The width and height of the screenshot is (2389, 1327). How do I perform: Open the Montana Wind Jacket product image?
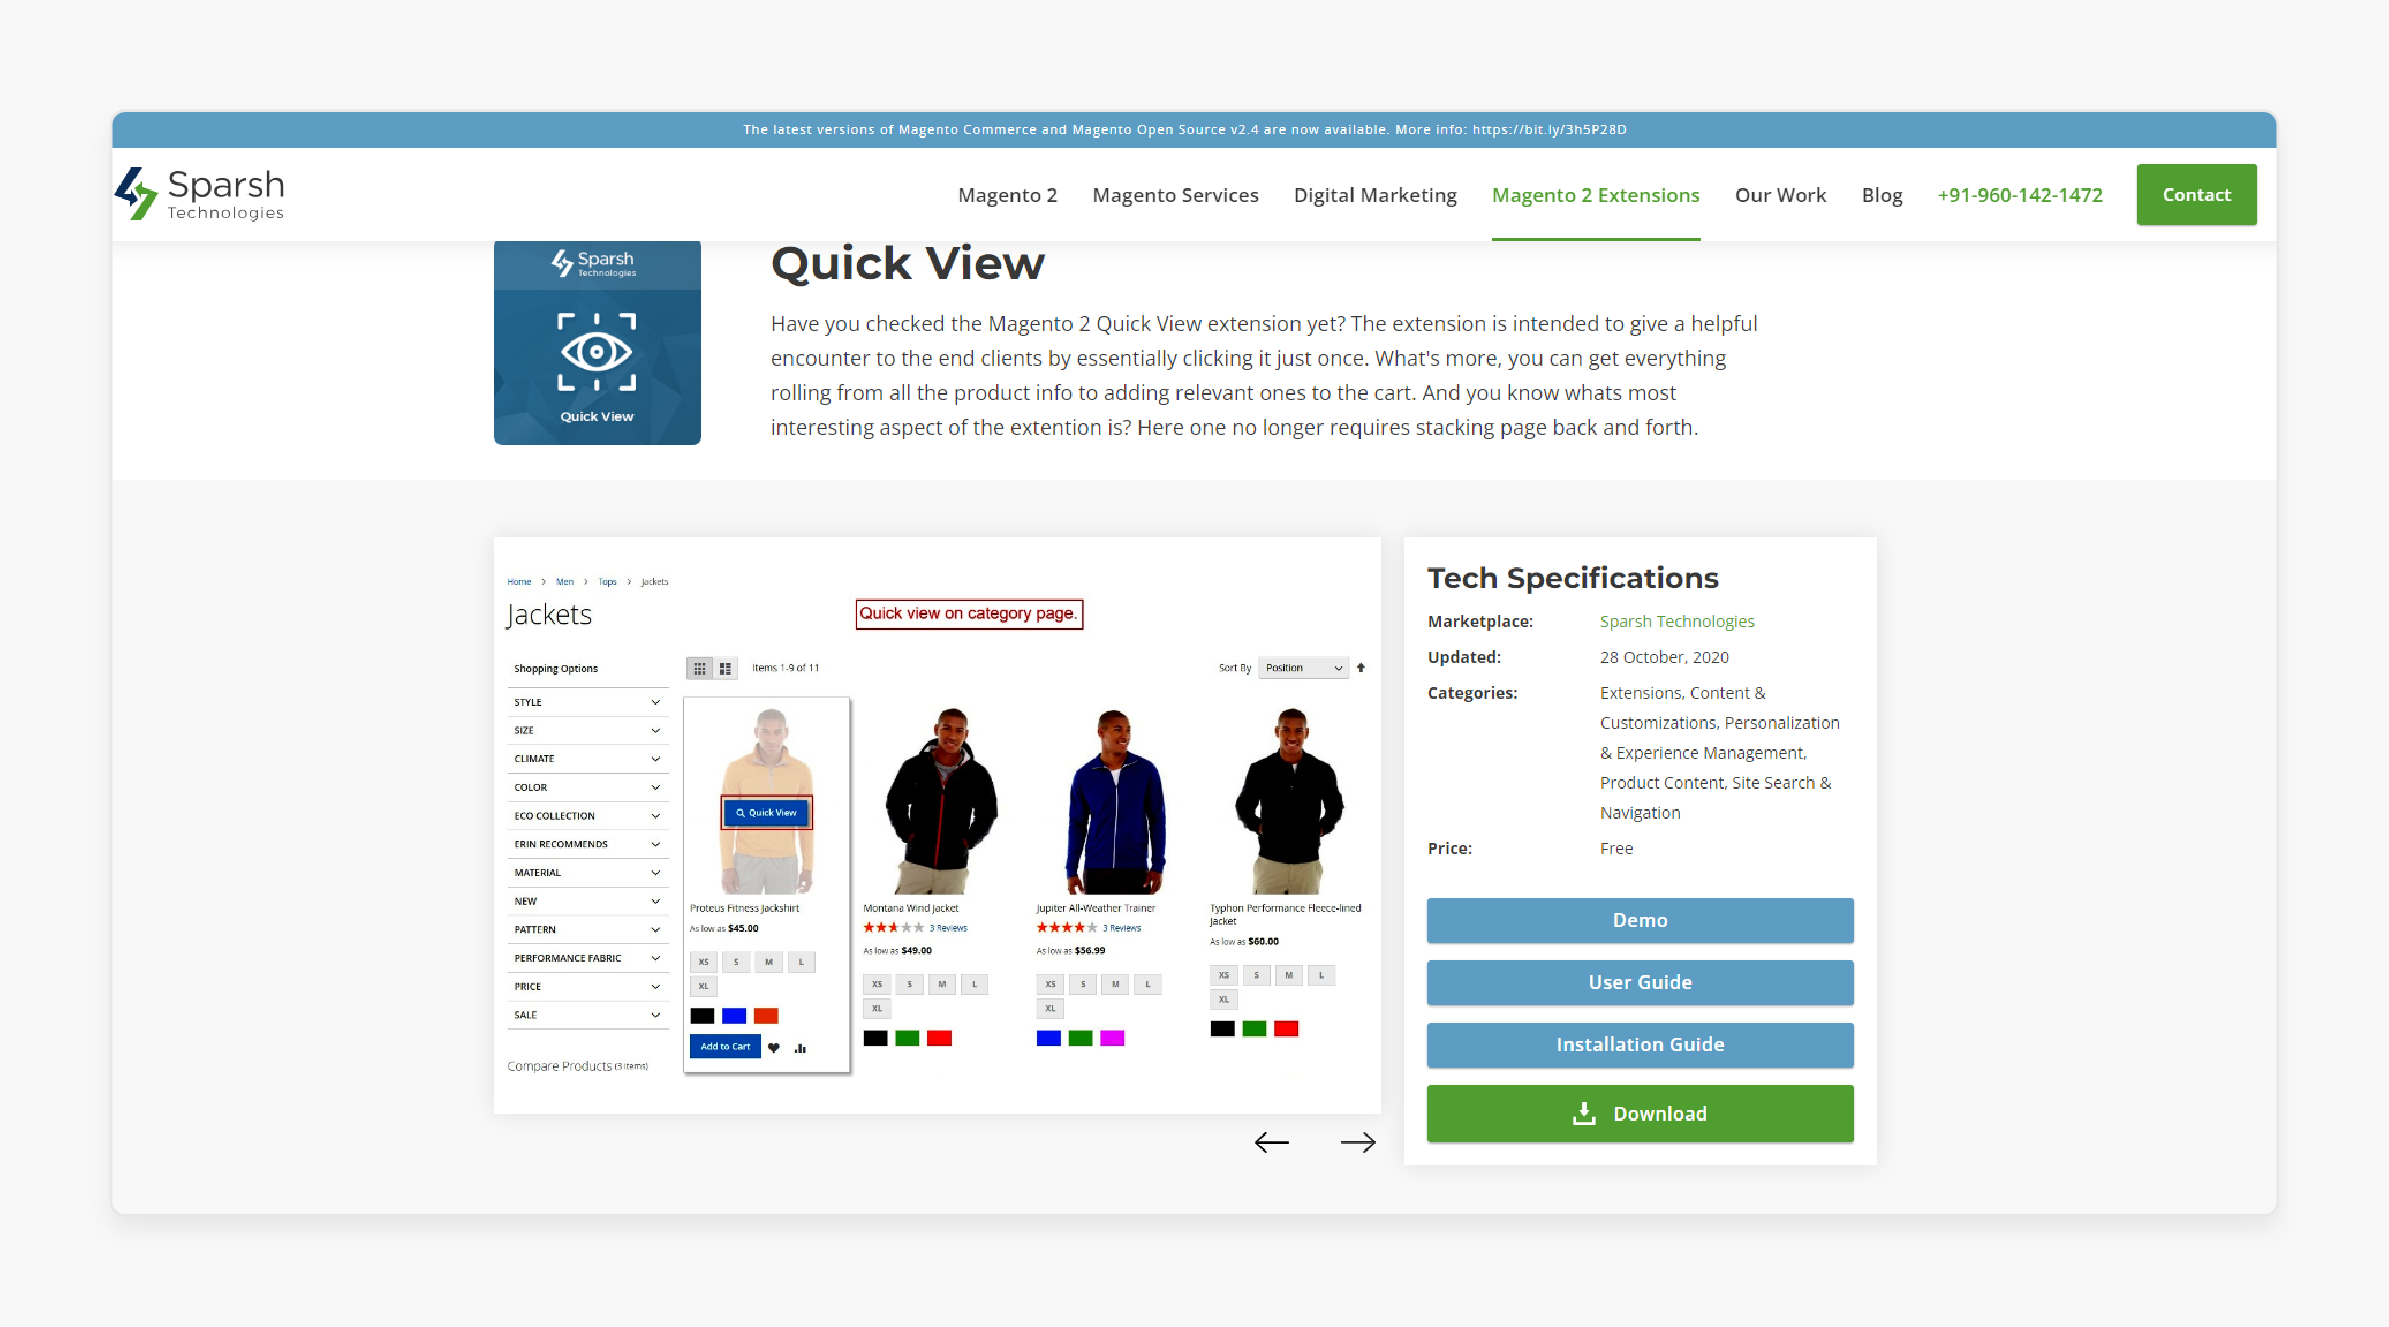[x=941, y=800]
